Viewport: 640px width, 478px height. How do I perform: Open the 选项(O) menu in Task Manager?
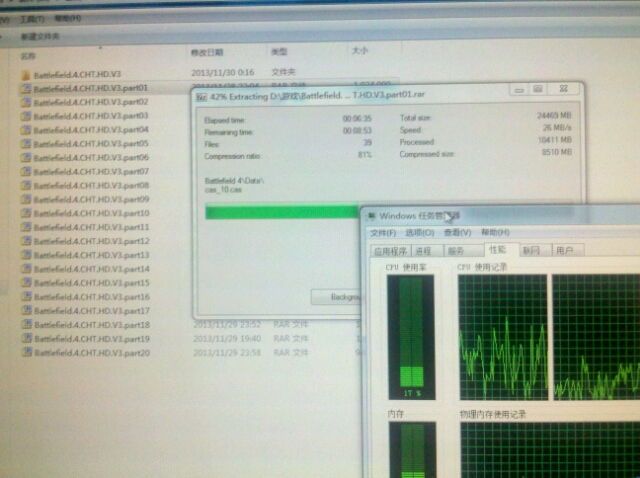[x=420, y=233]
